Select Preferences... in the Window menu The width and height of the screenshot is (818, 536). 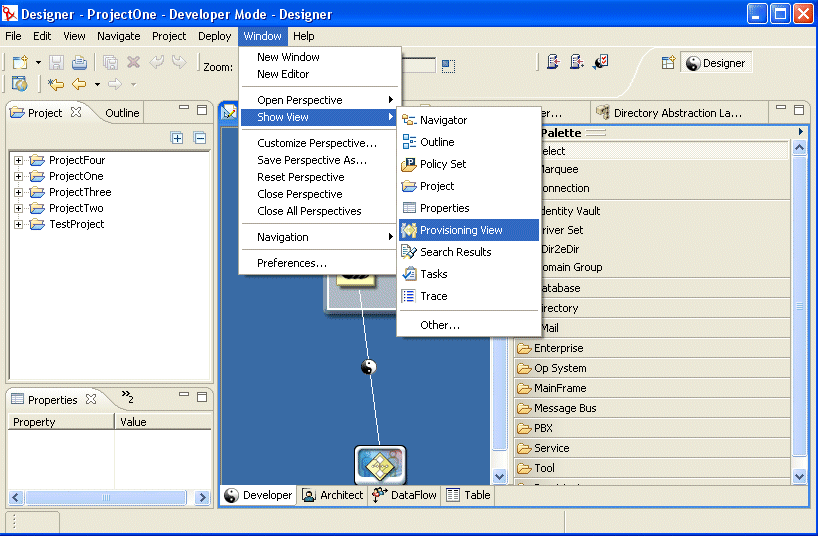[x=291, y=263]
